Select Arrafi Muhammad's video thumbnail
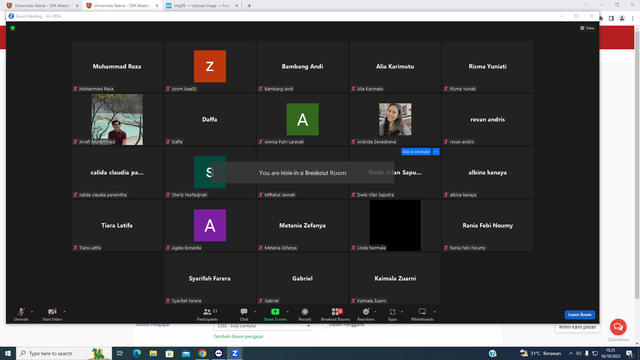 tap(117, 120)
